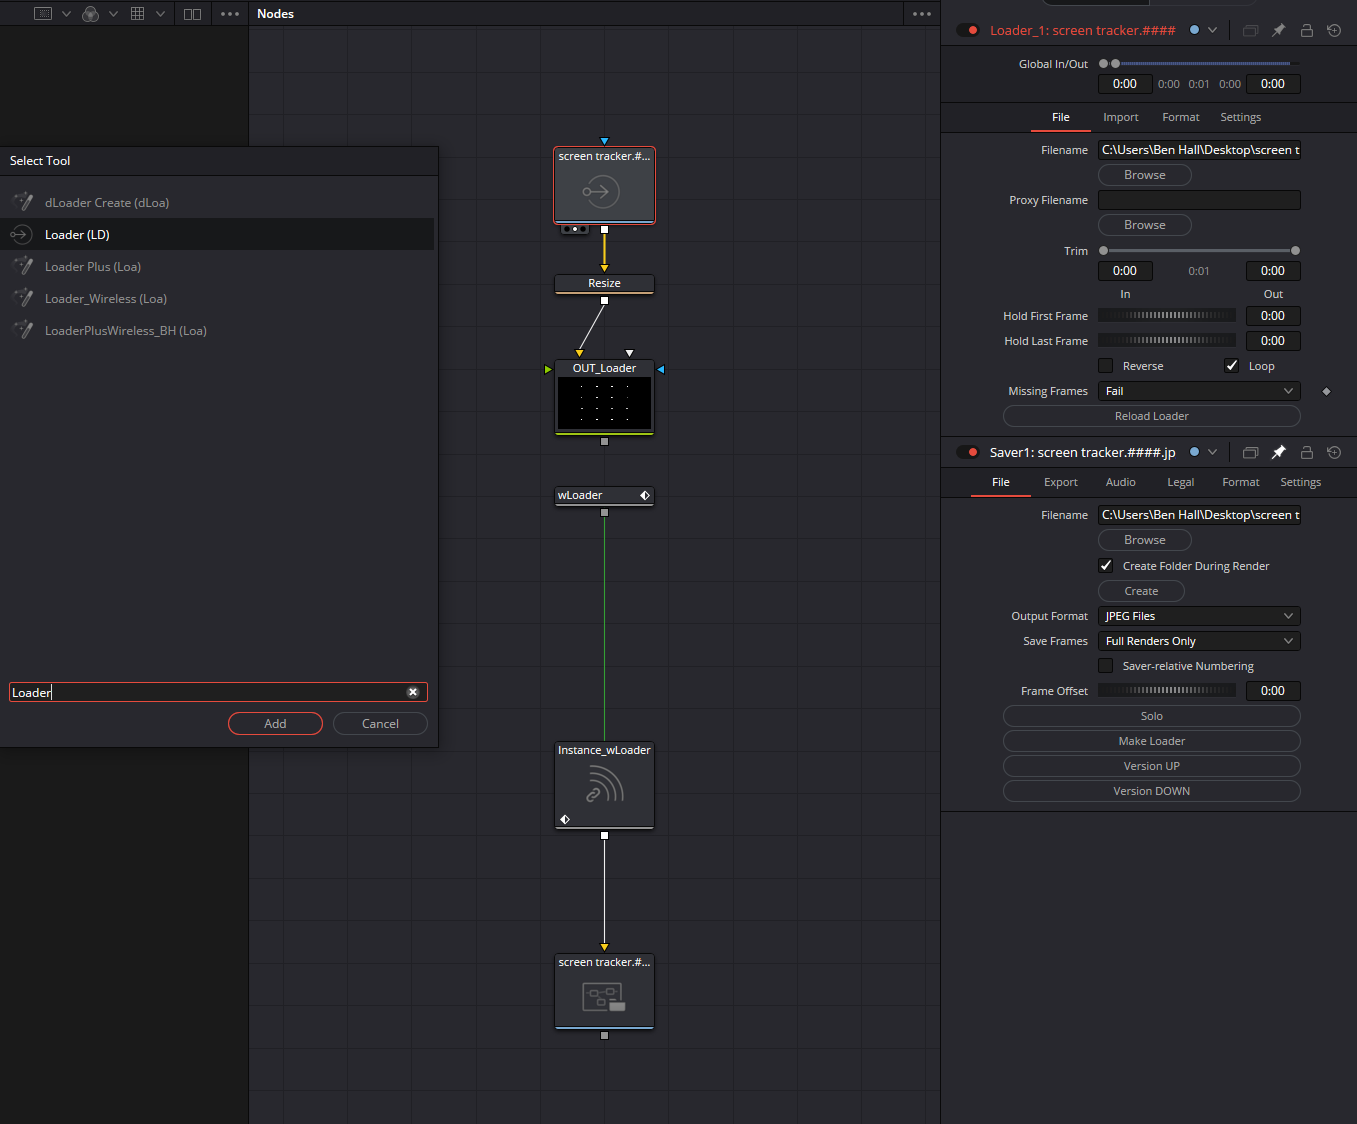Switch to Saver1 Export tab
The width and height of the screenshot is (1357, 1124).
pos(1061,483)
